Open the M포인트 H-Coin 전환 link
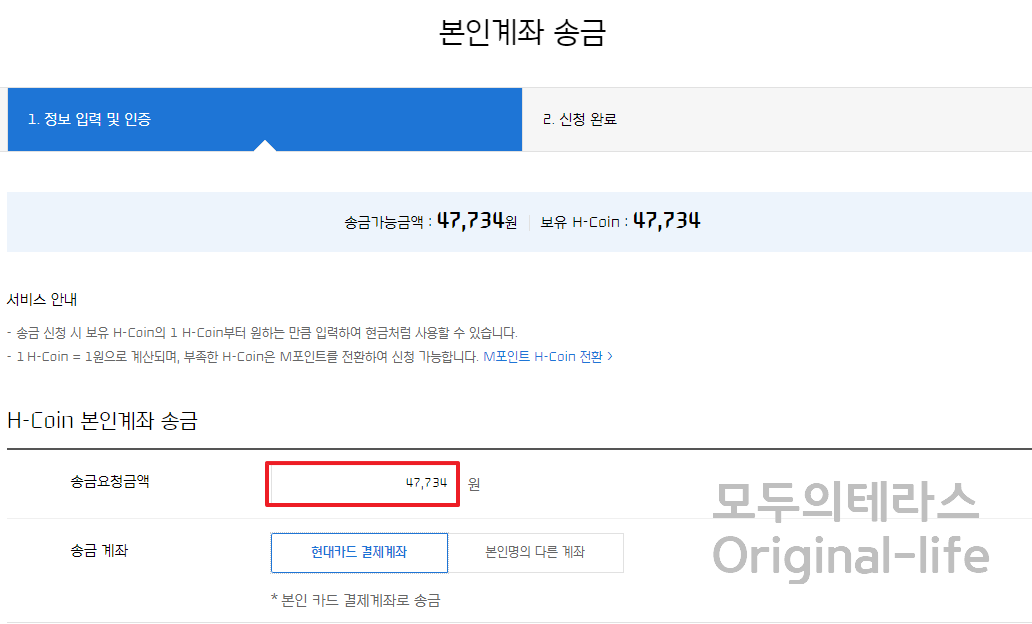This screenshot has height=624, width=1032. 548,357
